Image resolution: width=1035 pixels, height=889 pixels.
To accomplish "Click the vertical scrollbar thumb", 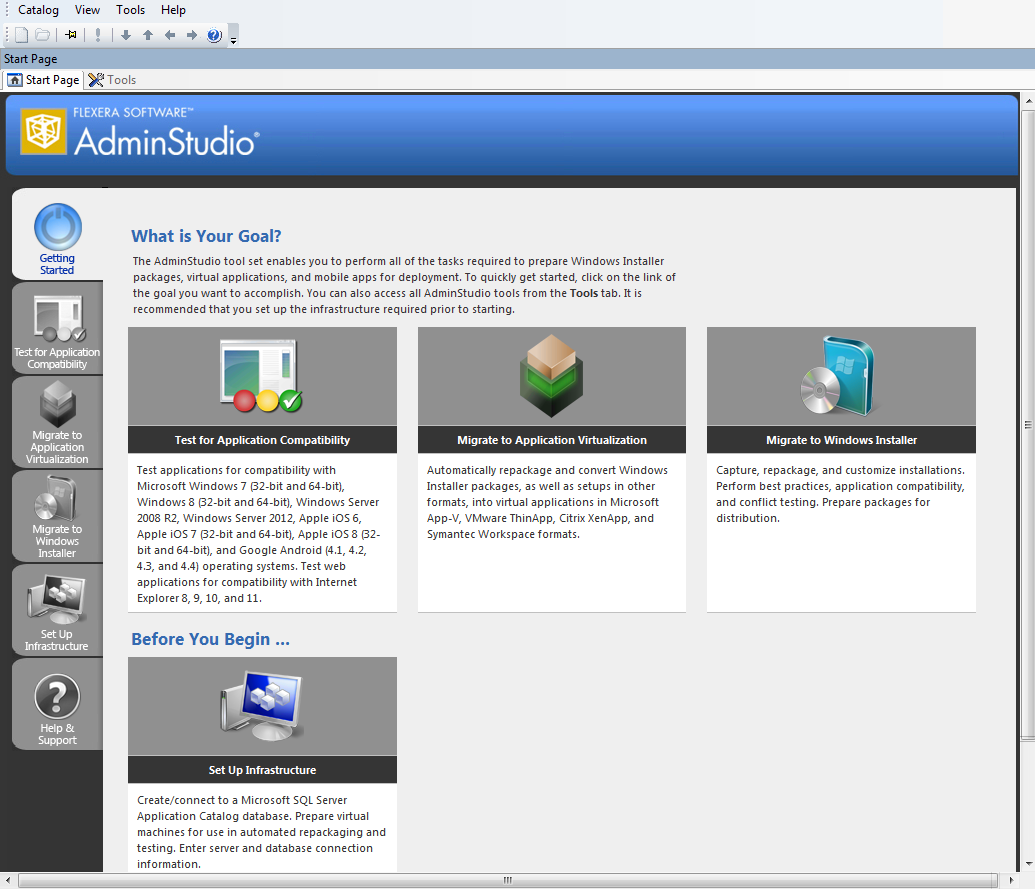I will [1028, 424].
